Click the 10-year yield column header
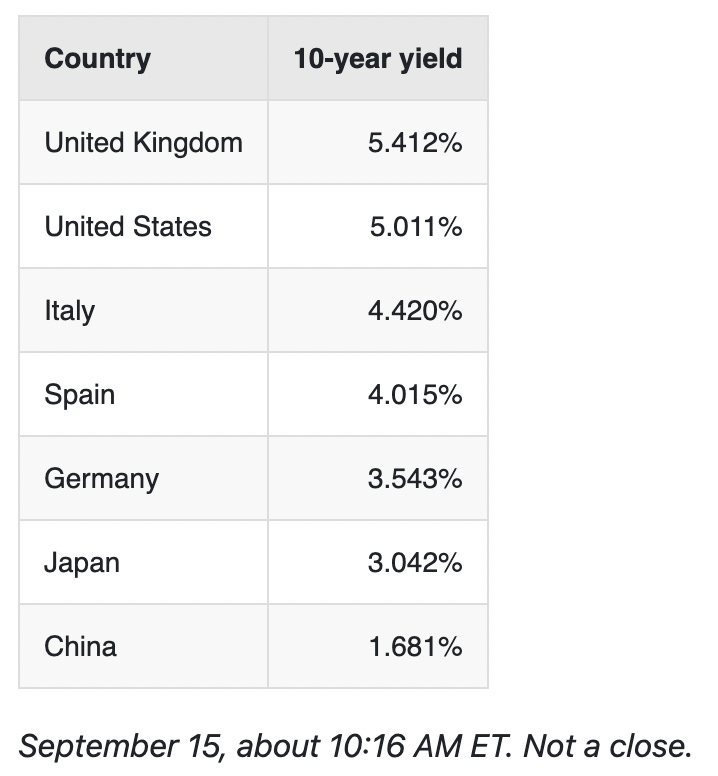 [378, 59]
